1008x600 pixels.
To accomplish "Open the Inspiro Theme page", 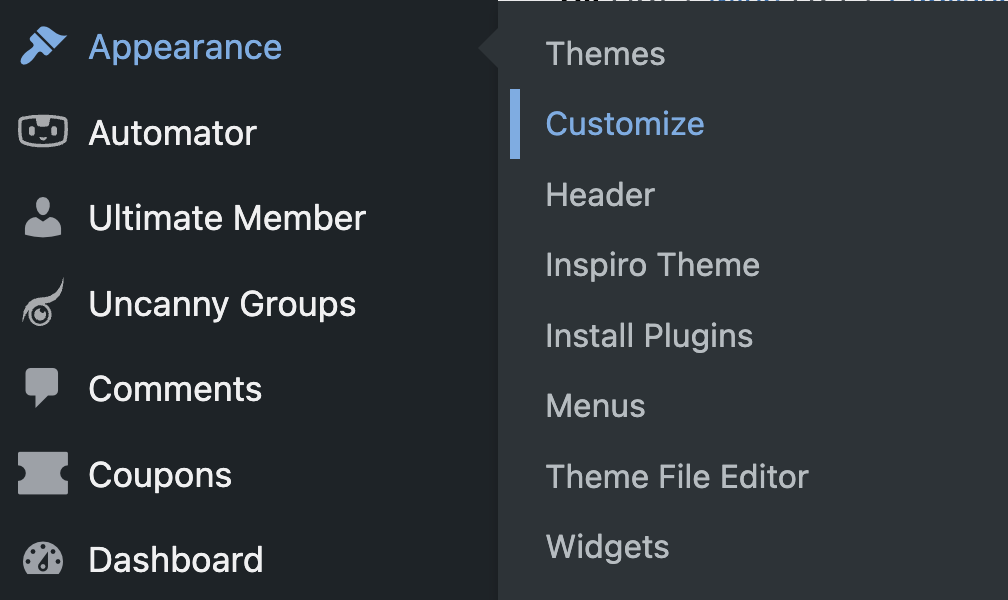I will click(x=652, y=264).
